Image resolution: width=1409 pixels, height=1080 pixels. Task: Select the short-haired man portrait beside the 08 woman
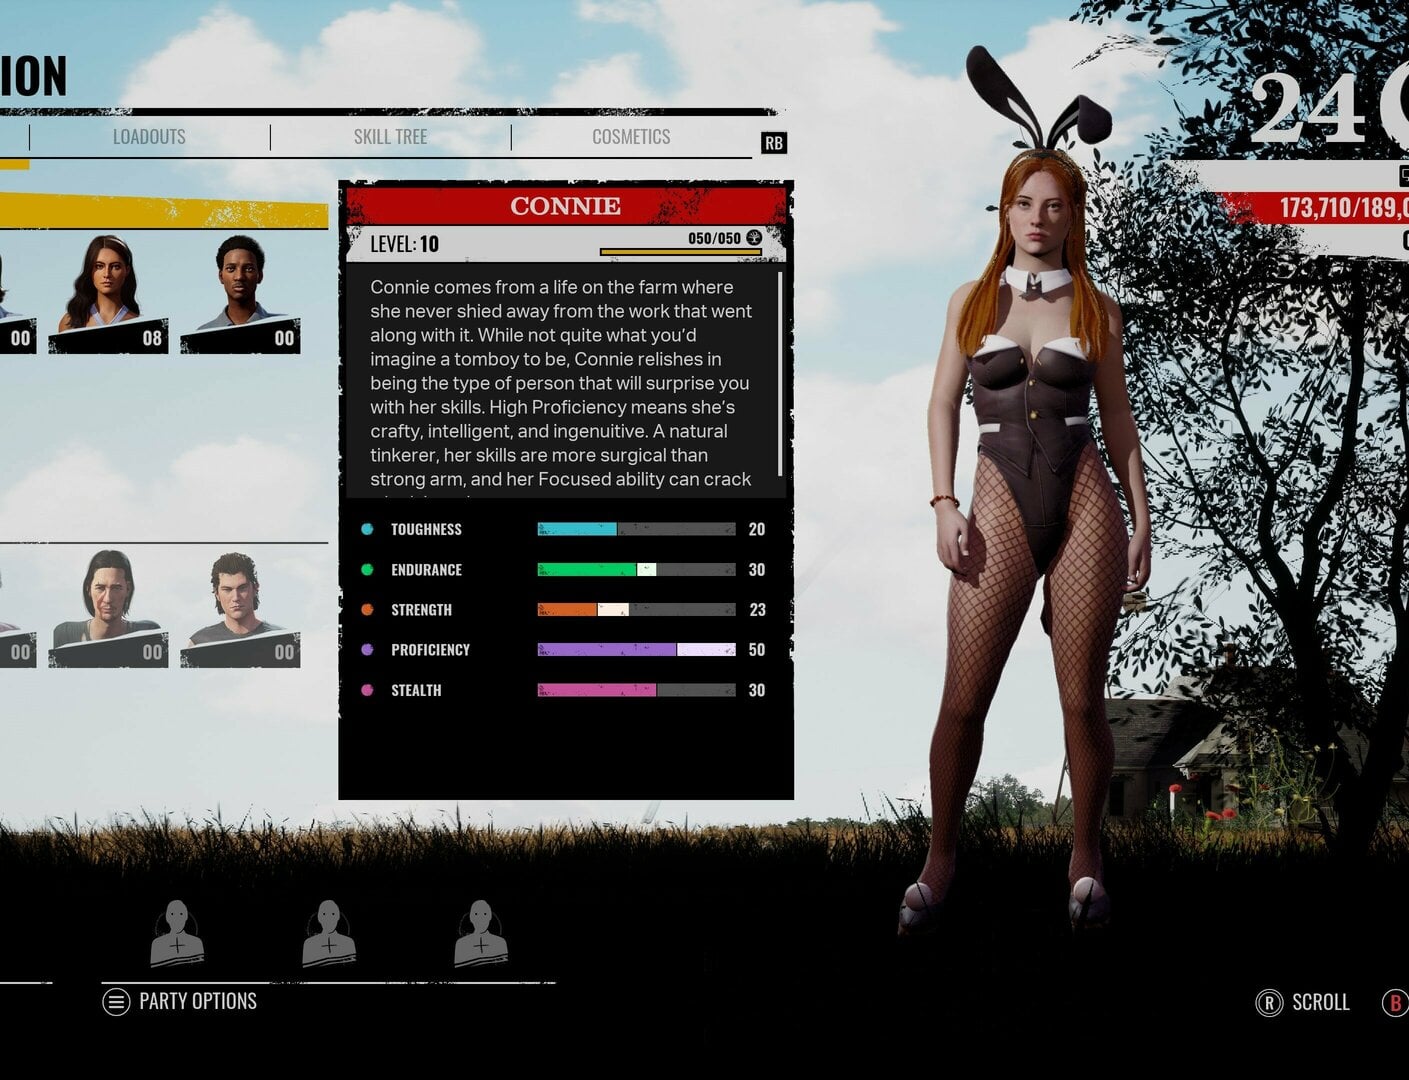(x=240, y=294)
